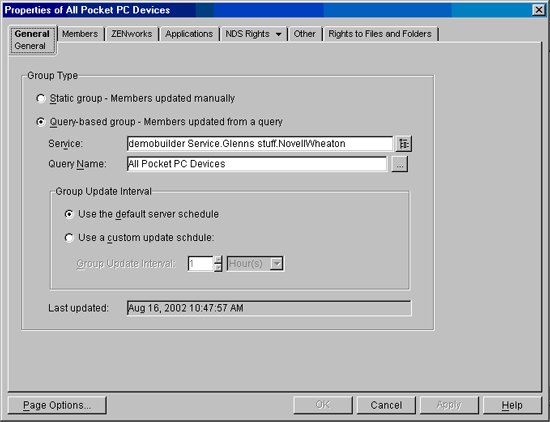Click the Last updated date field
The width and height of the screenshot is (550, 422).
(269, 308)
